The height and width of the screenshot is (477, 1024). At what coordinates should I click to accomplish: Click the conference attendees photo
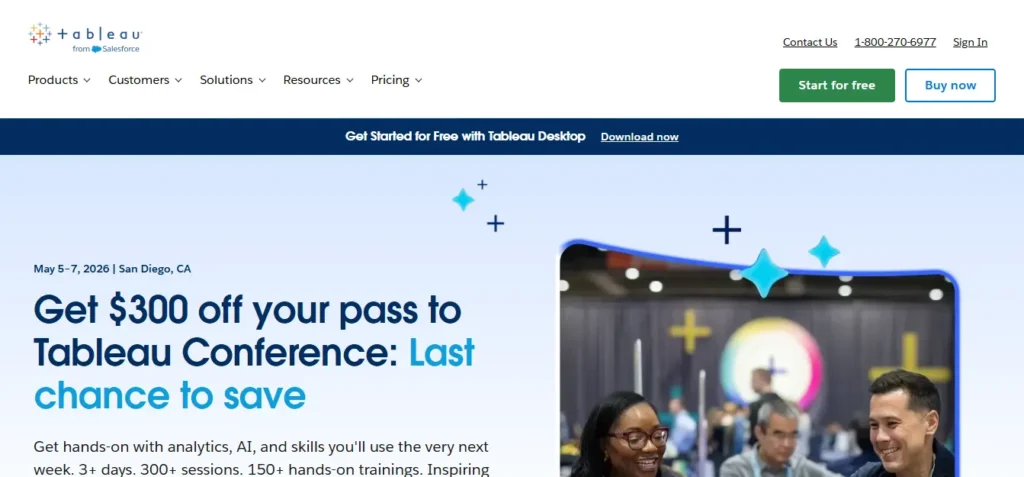(758, 366)
